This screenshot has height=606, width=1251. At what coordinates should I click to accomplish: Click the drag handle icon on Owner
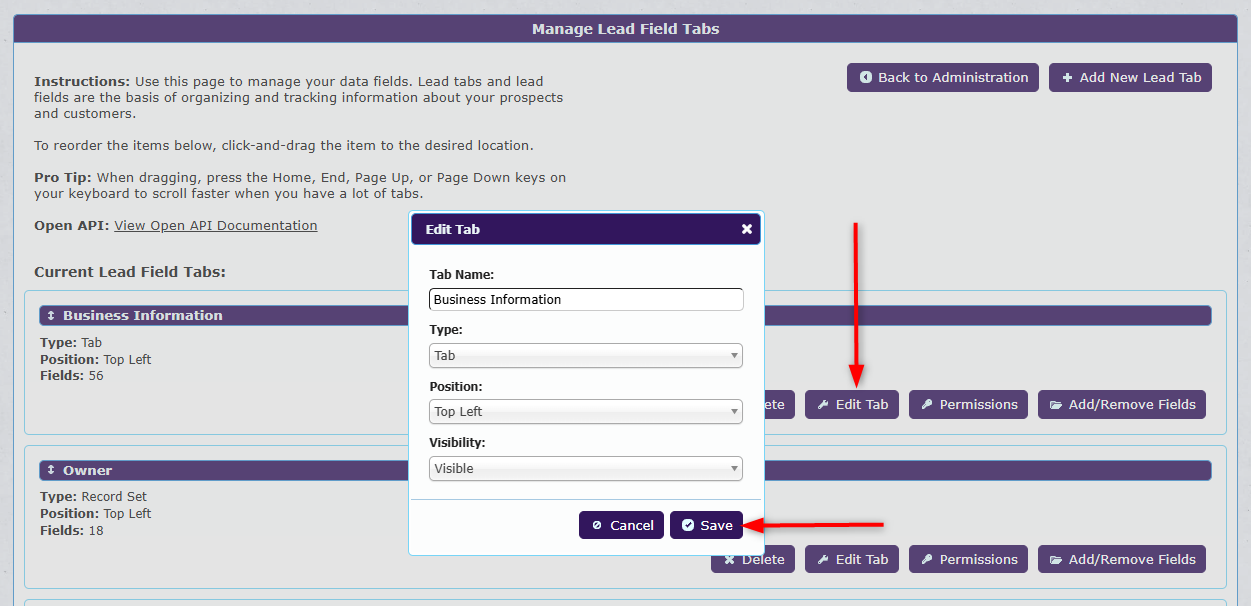click(51, 470)
